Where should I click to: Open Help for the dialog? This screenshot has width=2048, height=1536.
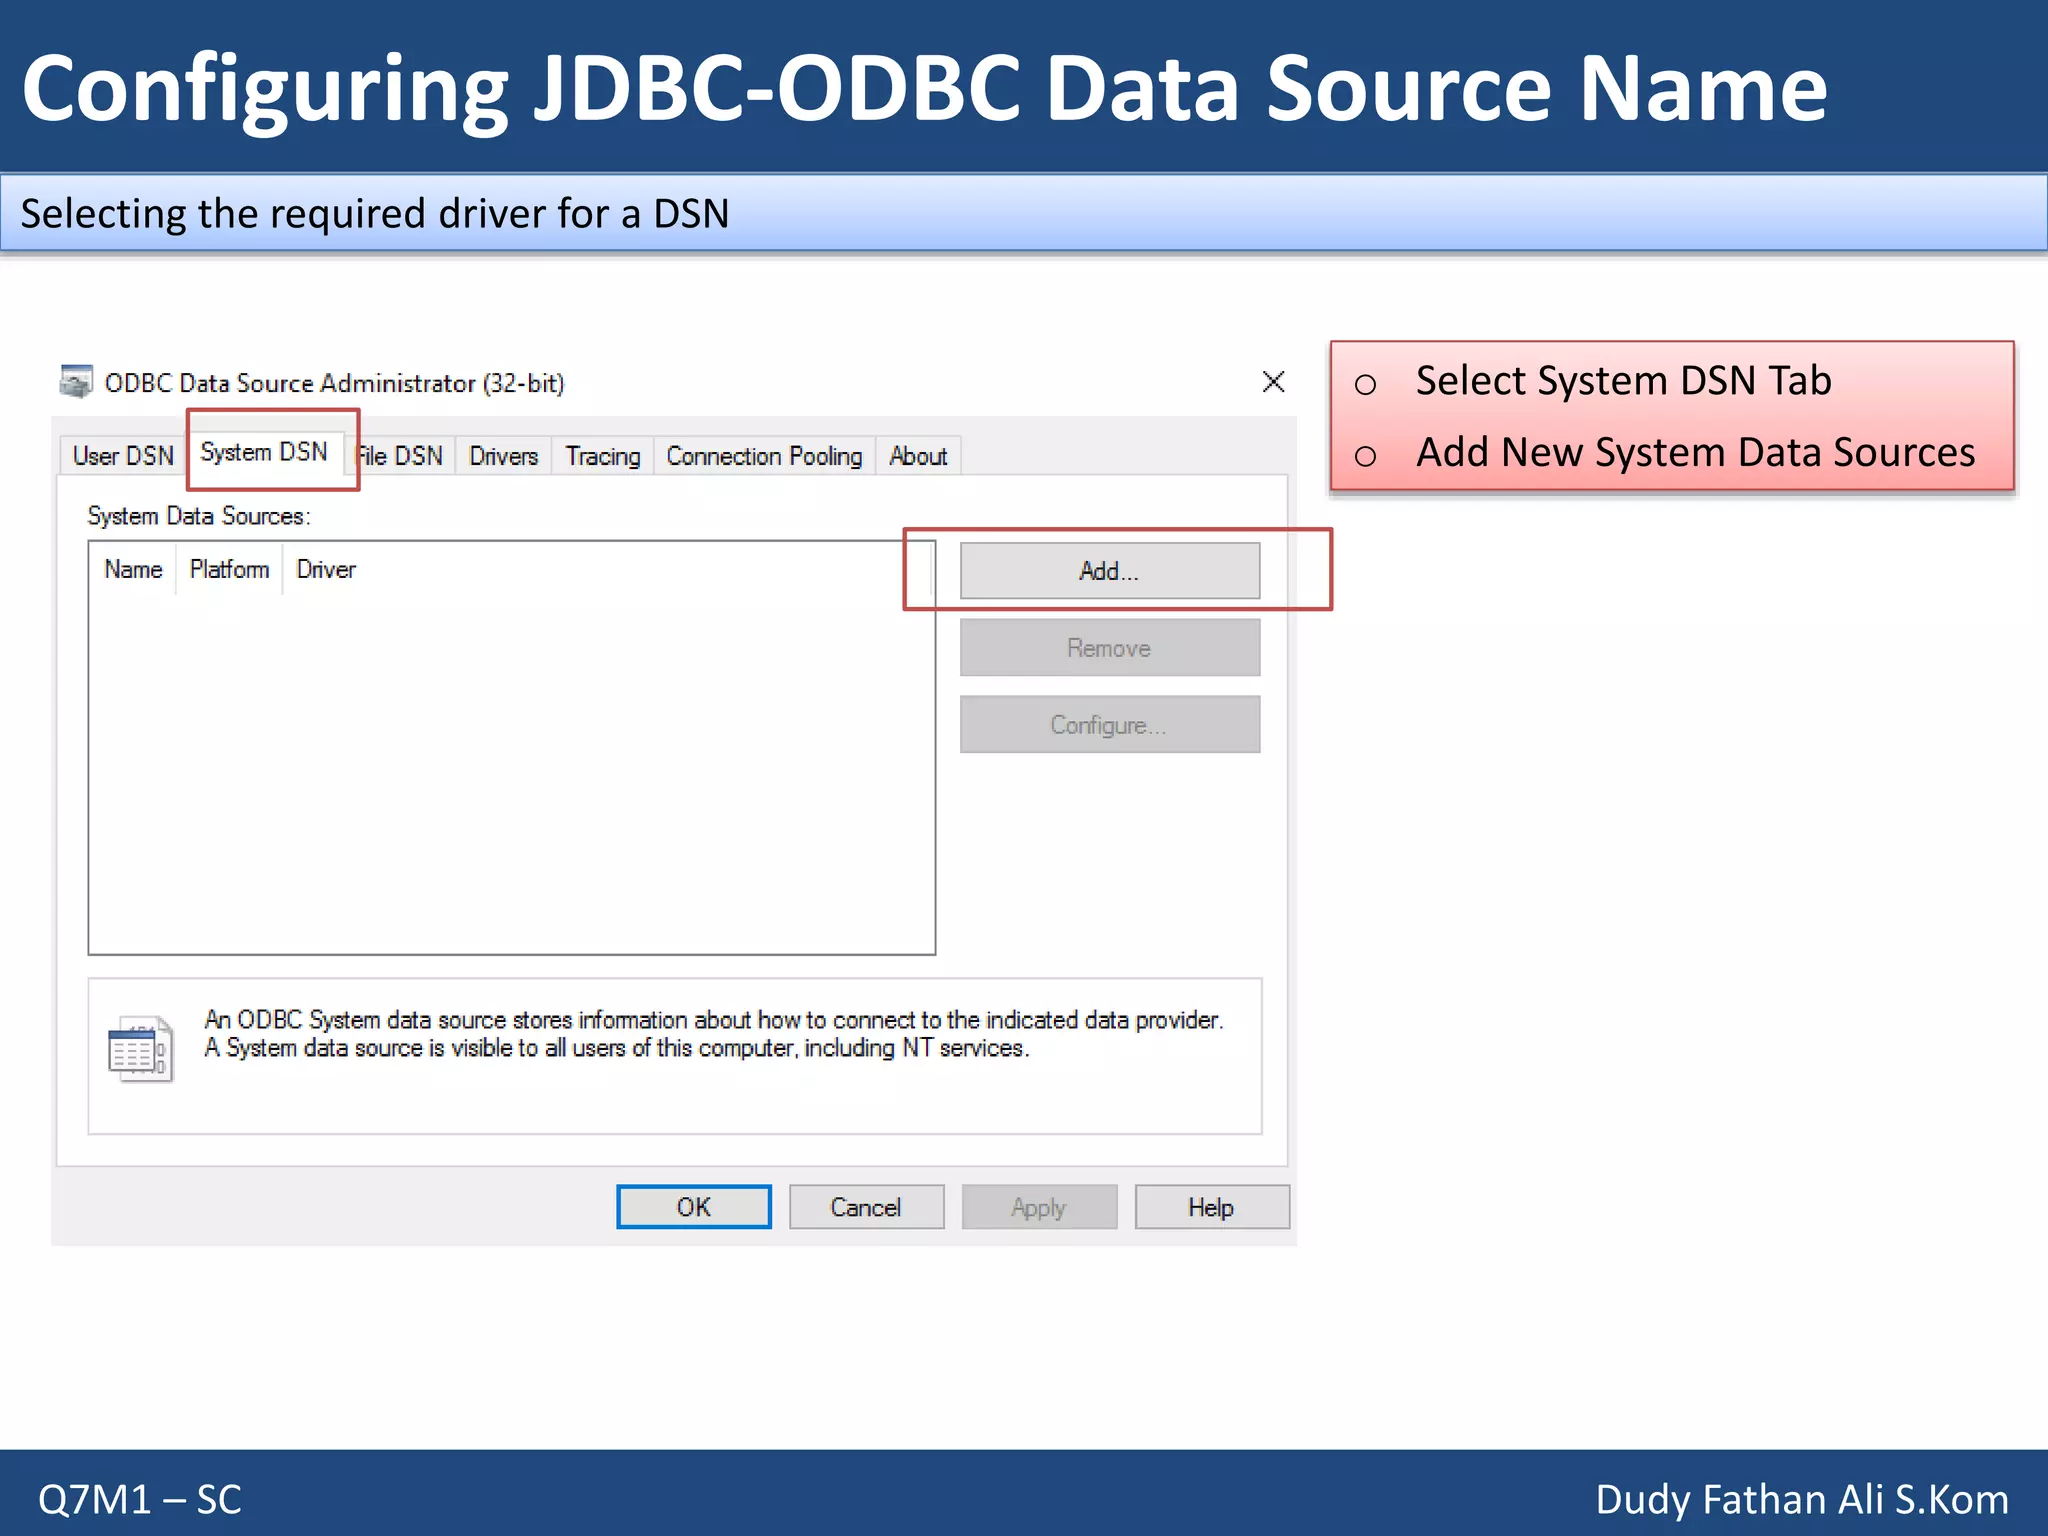pos(1211,1207)
